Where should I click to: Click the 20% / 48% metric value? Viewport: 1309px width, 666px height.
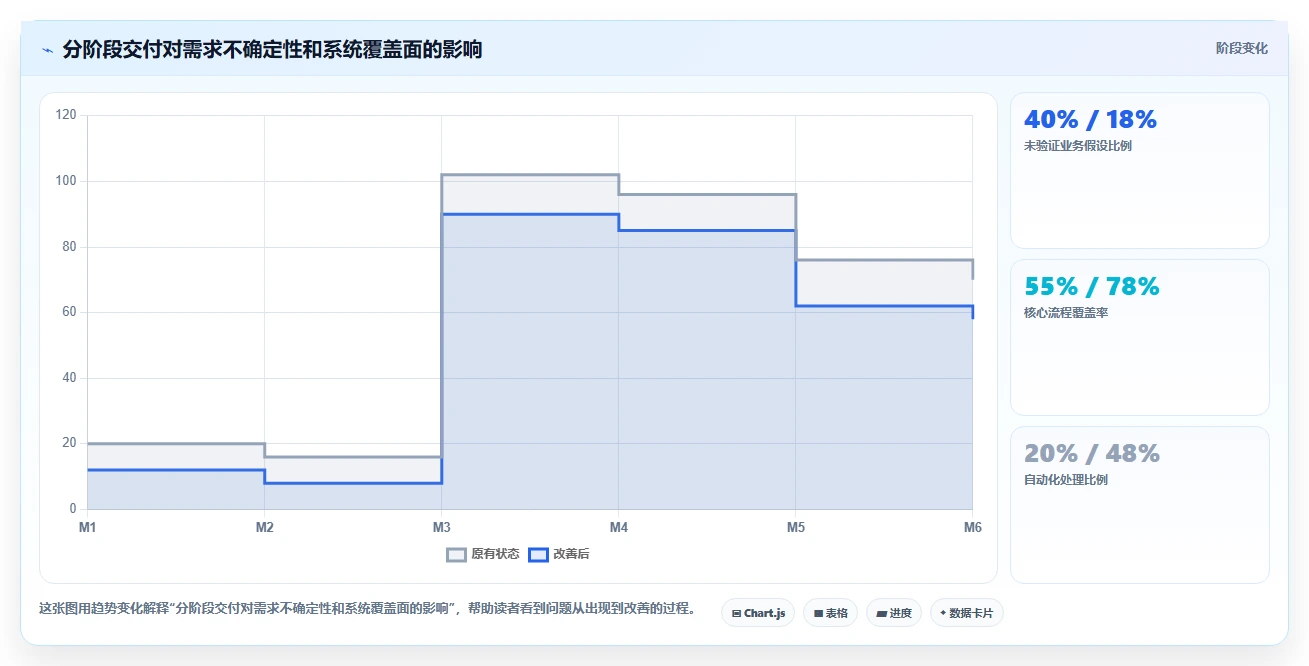point(1092,454)
